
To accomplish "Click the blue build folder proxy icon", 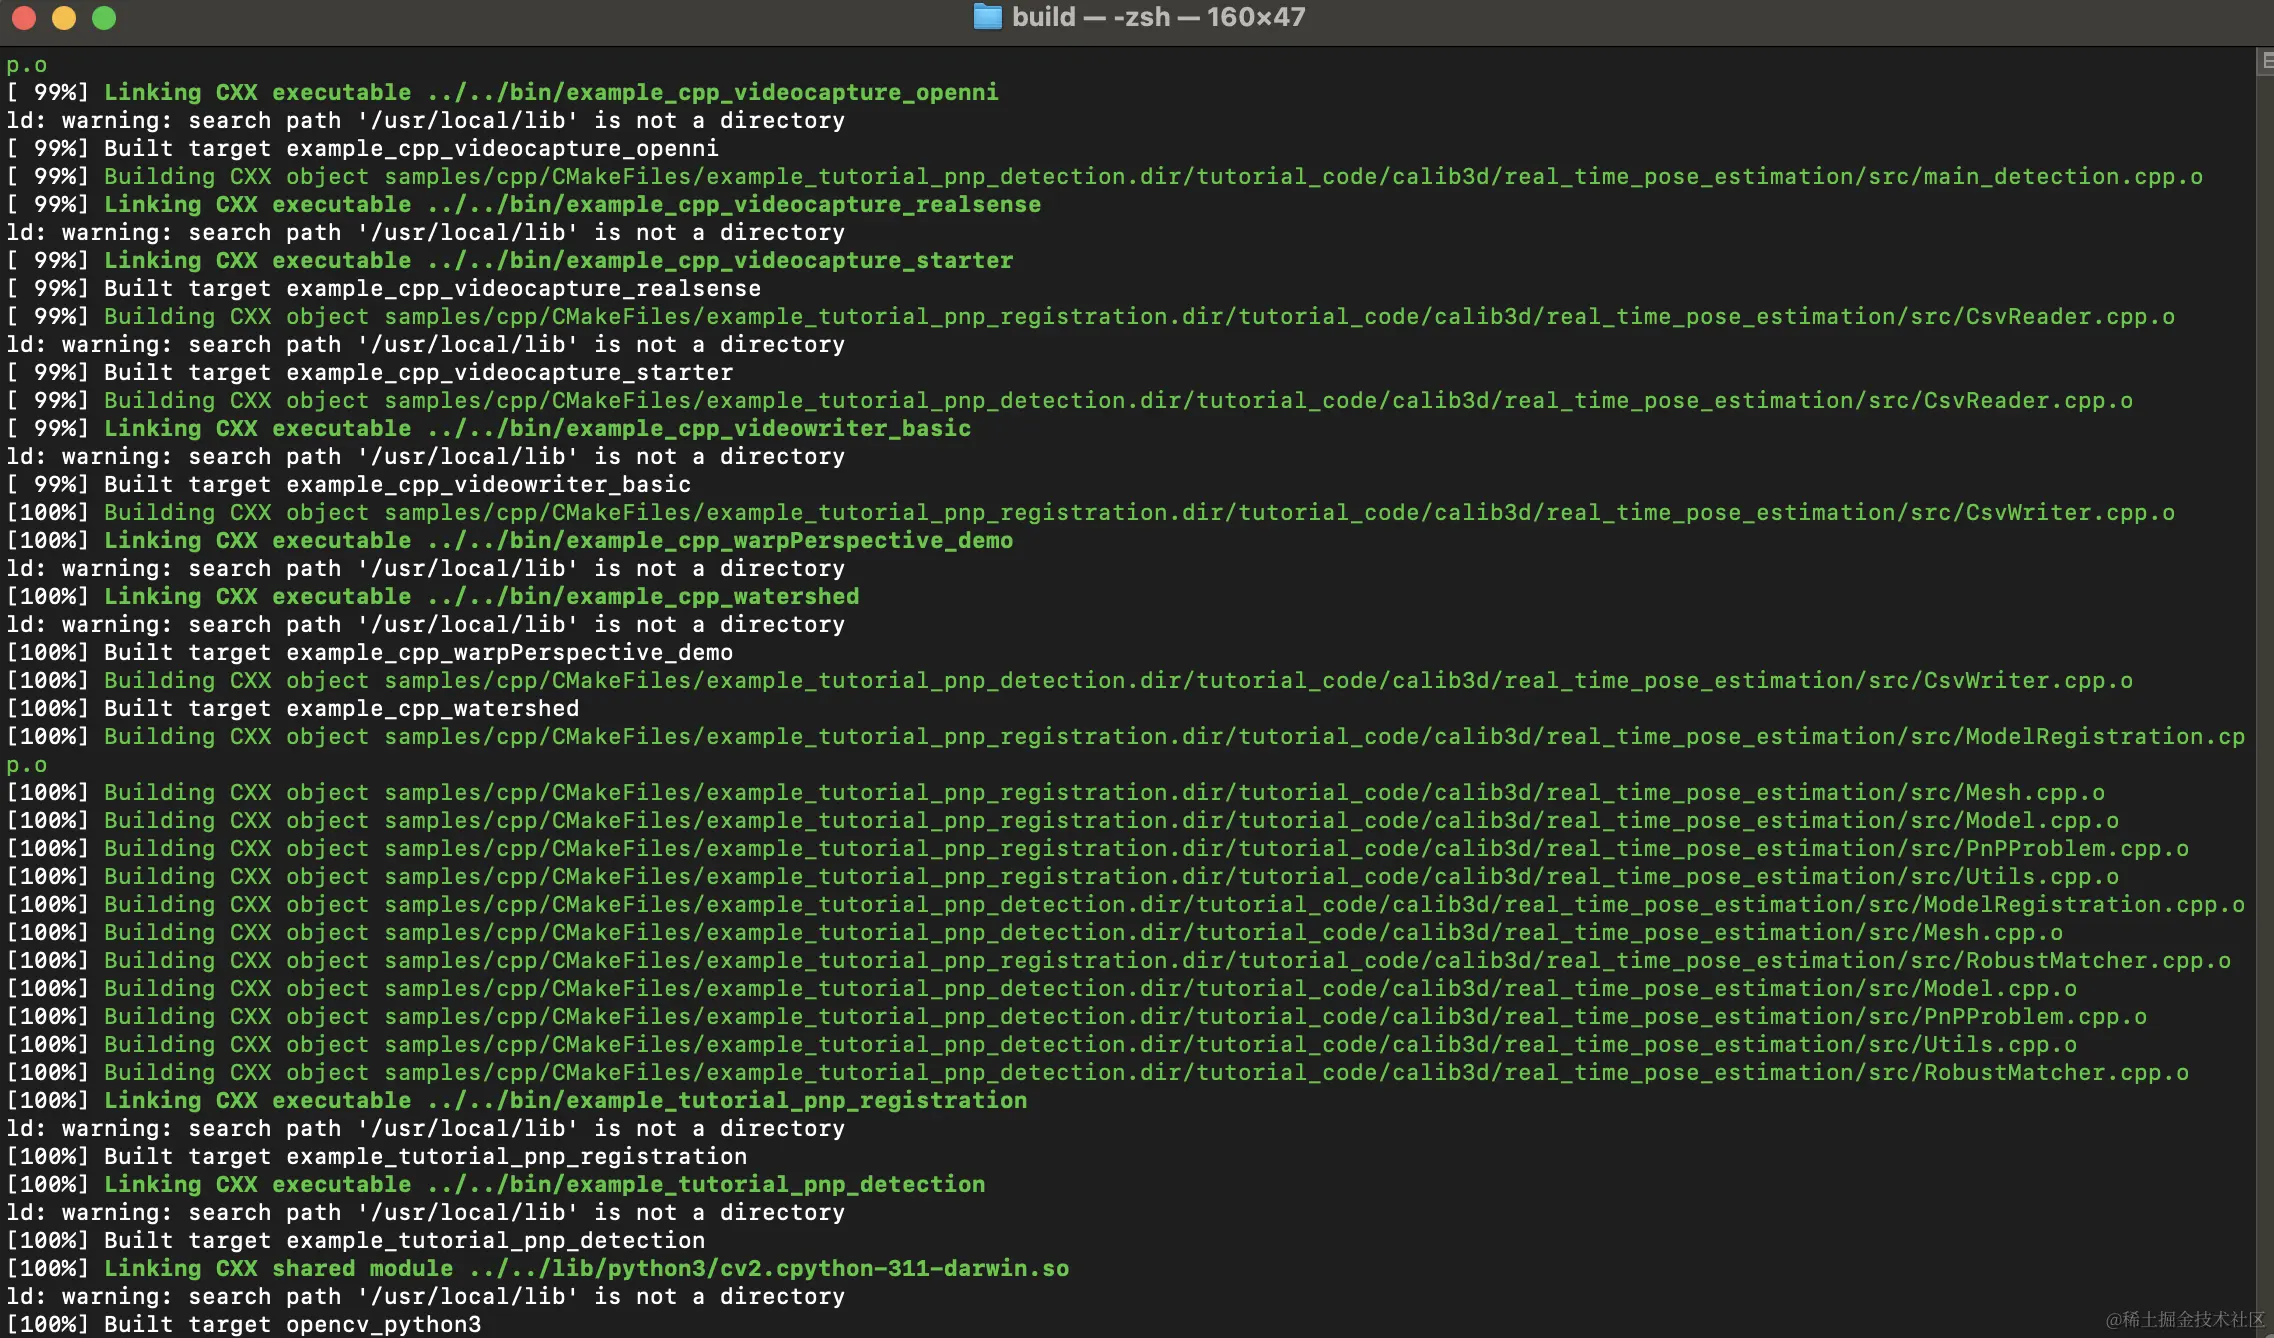I will 987,17.
